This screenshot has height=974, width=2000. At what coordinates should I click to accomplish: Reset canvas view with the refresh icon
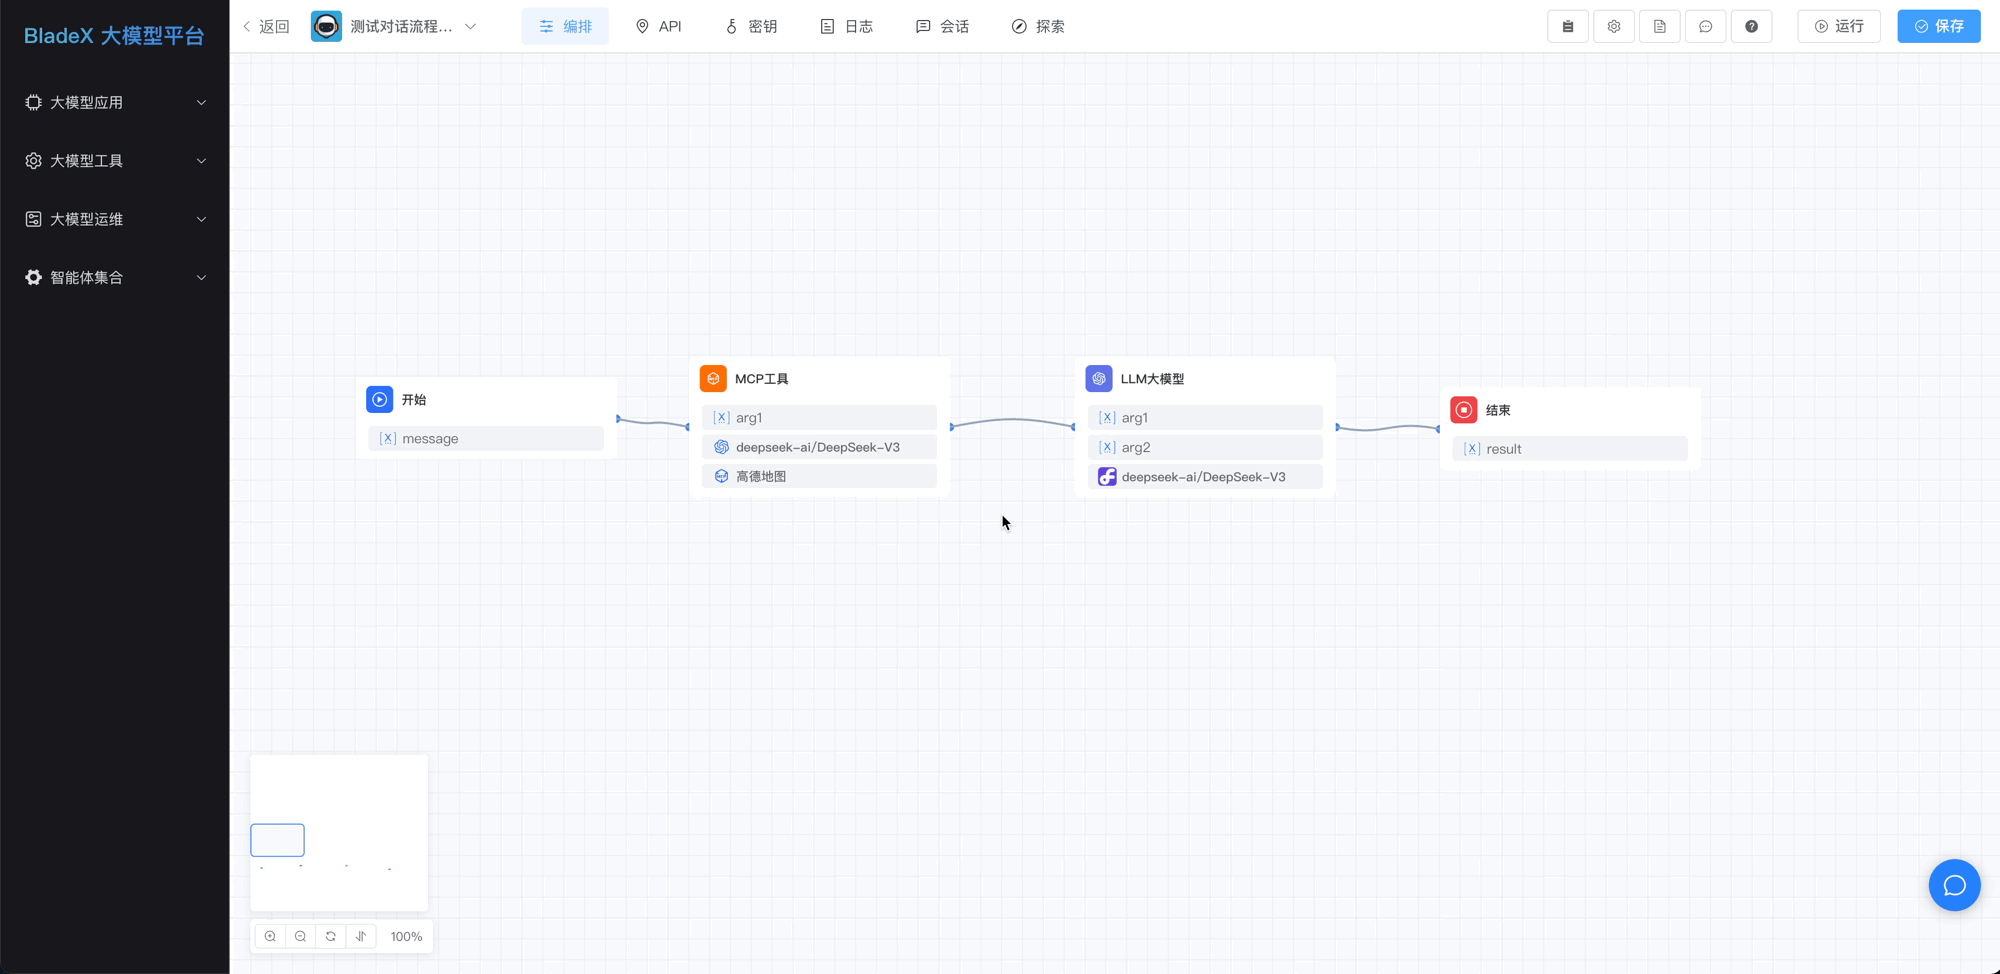(x=331, y=936)
